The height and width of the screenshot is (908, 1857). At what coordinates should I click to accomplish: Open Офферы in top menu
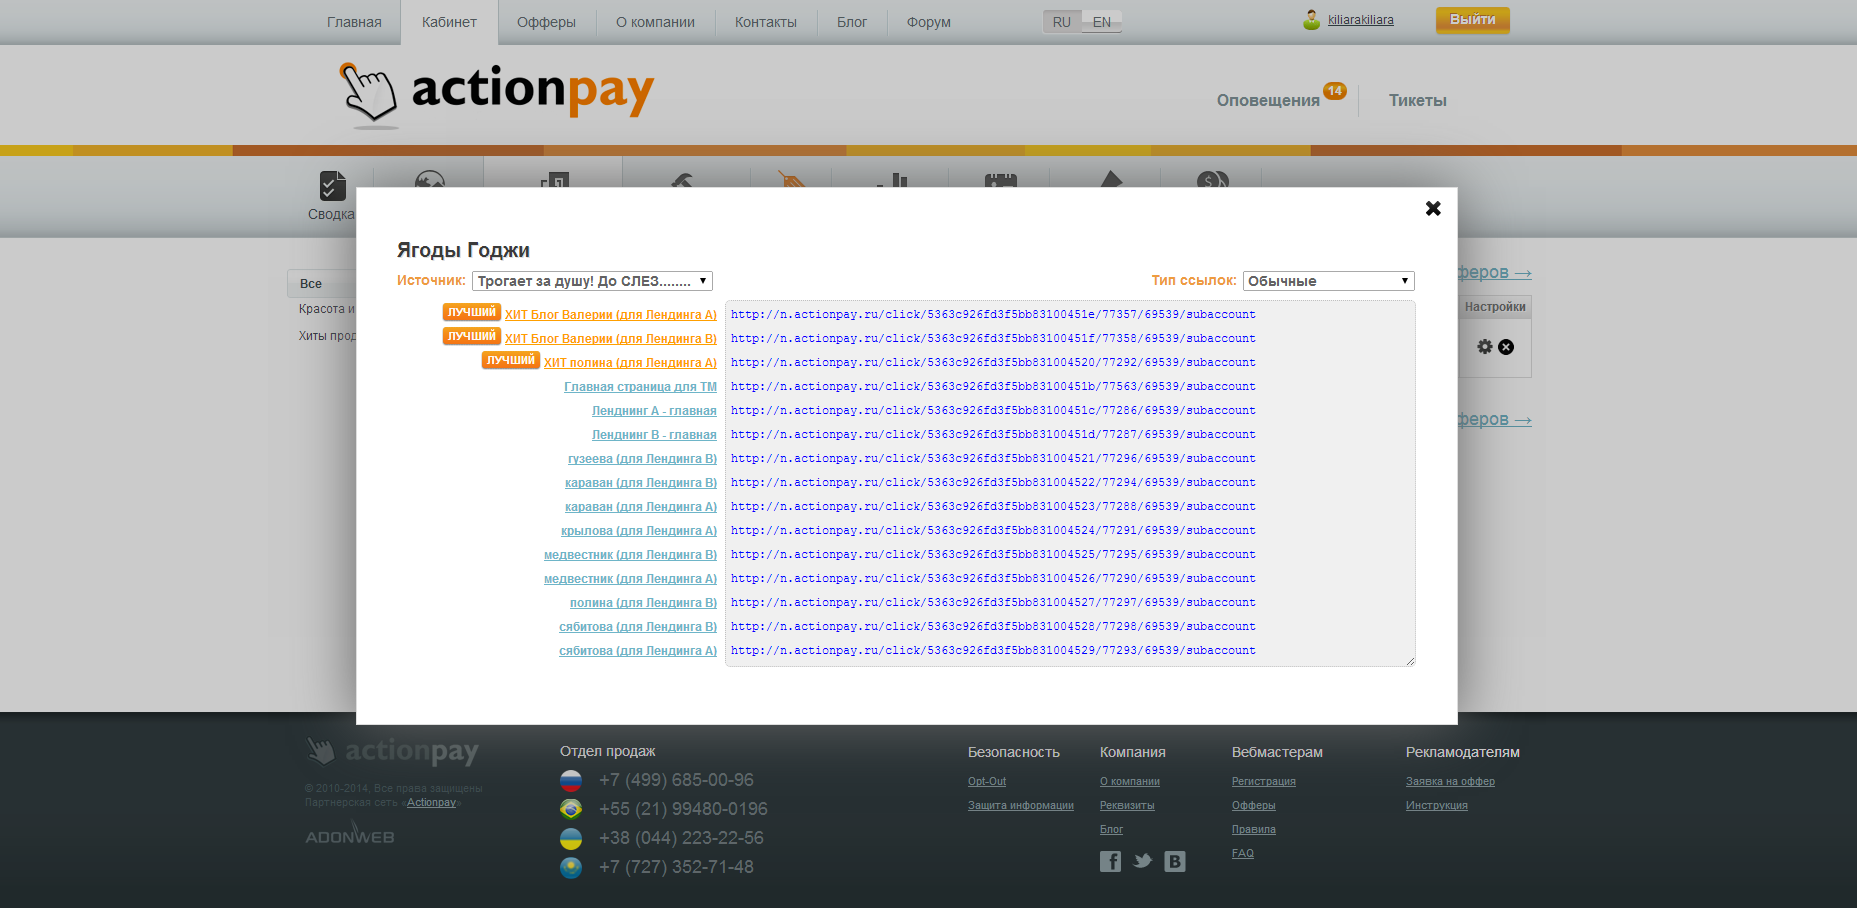(x=546, y=22)
